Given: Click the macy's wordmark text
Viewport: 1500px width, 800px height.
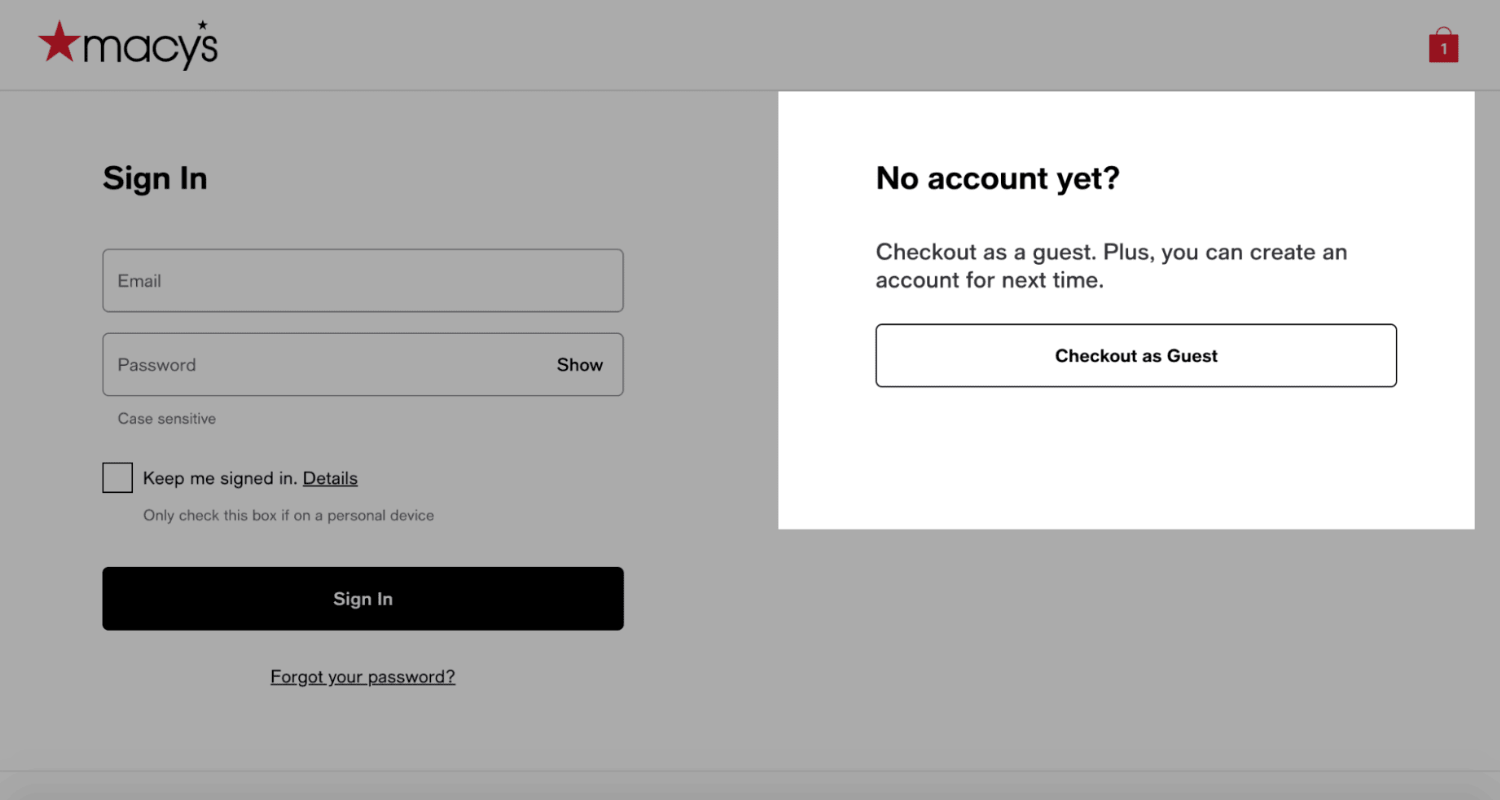Looking at the screenshot, I should tap(150, 47).
